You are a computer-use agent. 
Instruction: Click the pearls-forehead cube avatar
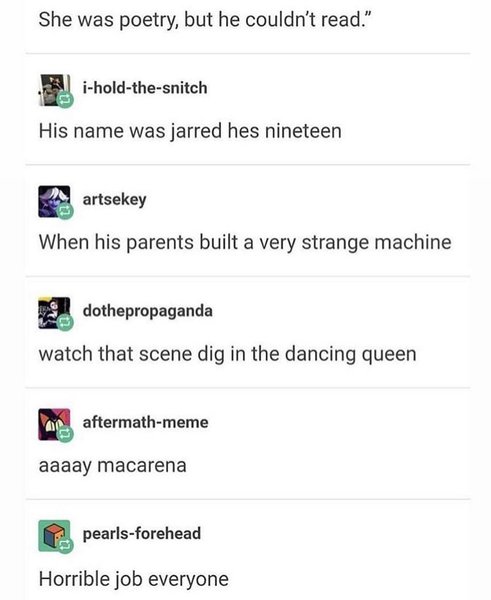point(54,536)
